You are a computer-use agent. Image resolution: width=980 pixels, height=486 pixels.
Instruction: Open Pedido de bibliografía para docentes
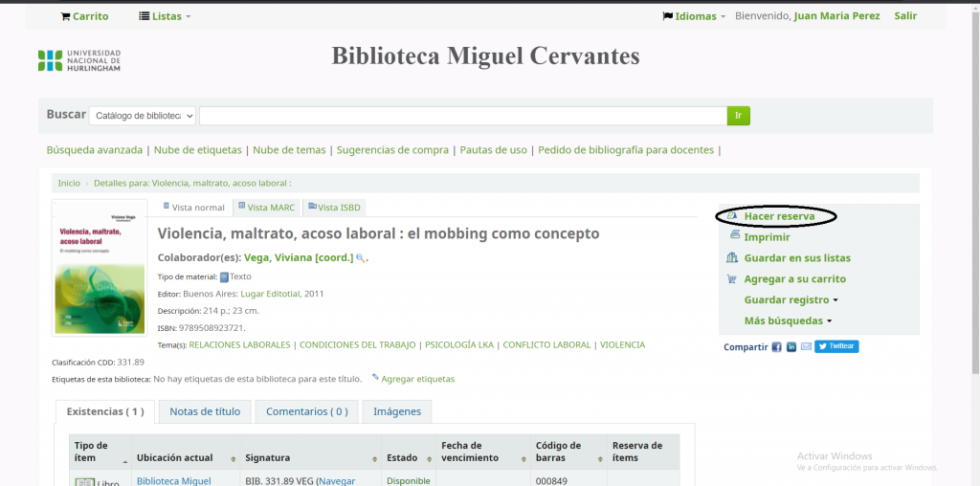click(x=626, y=150)
